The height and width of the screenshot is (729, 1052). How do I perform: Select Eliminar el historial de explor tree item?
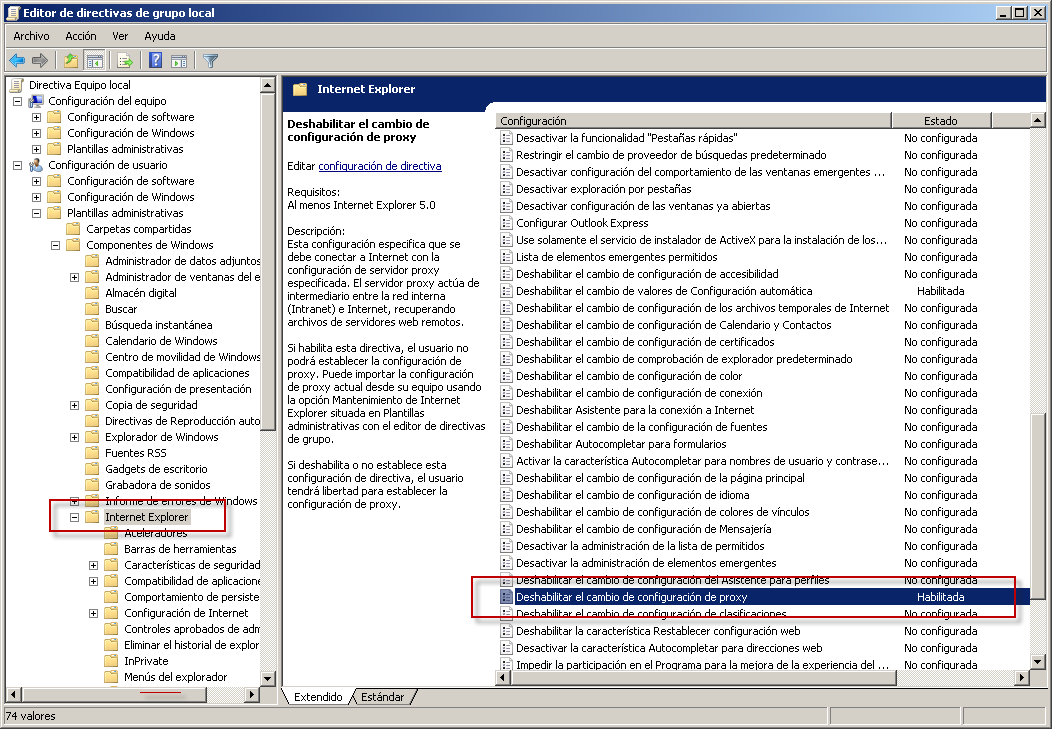point(191,645)
